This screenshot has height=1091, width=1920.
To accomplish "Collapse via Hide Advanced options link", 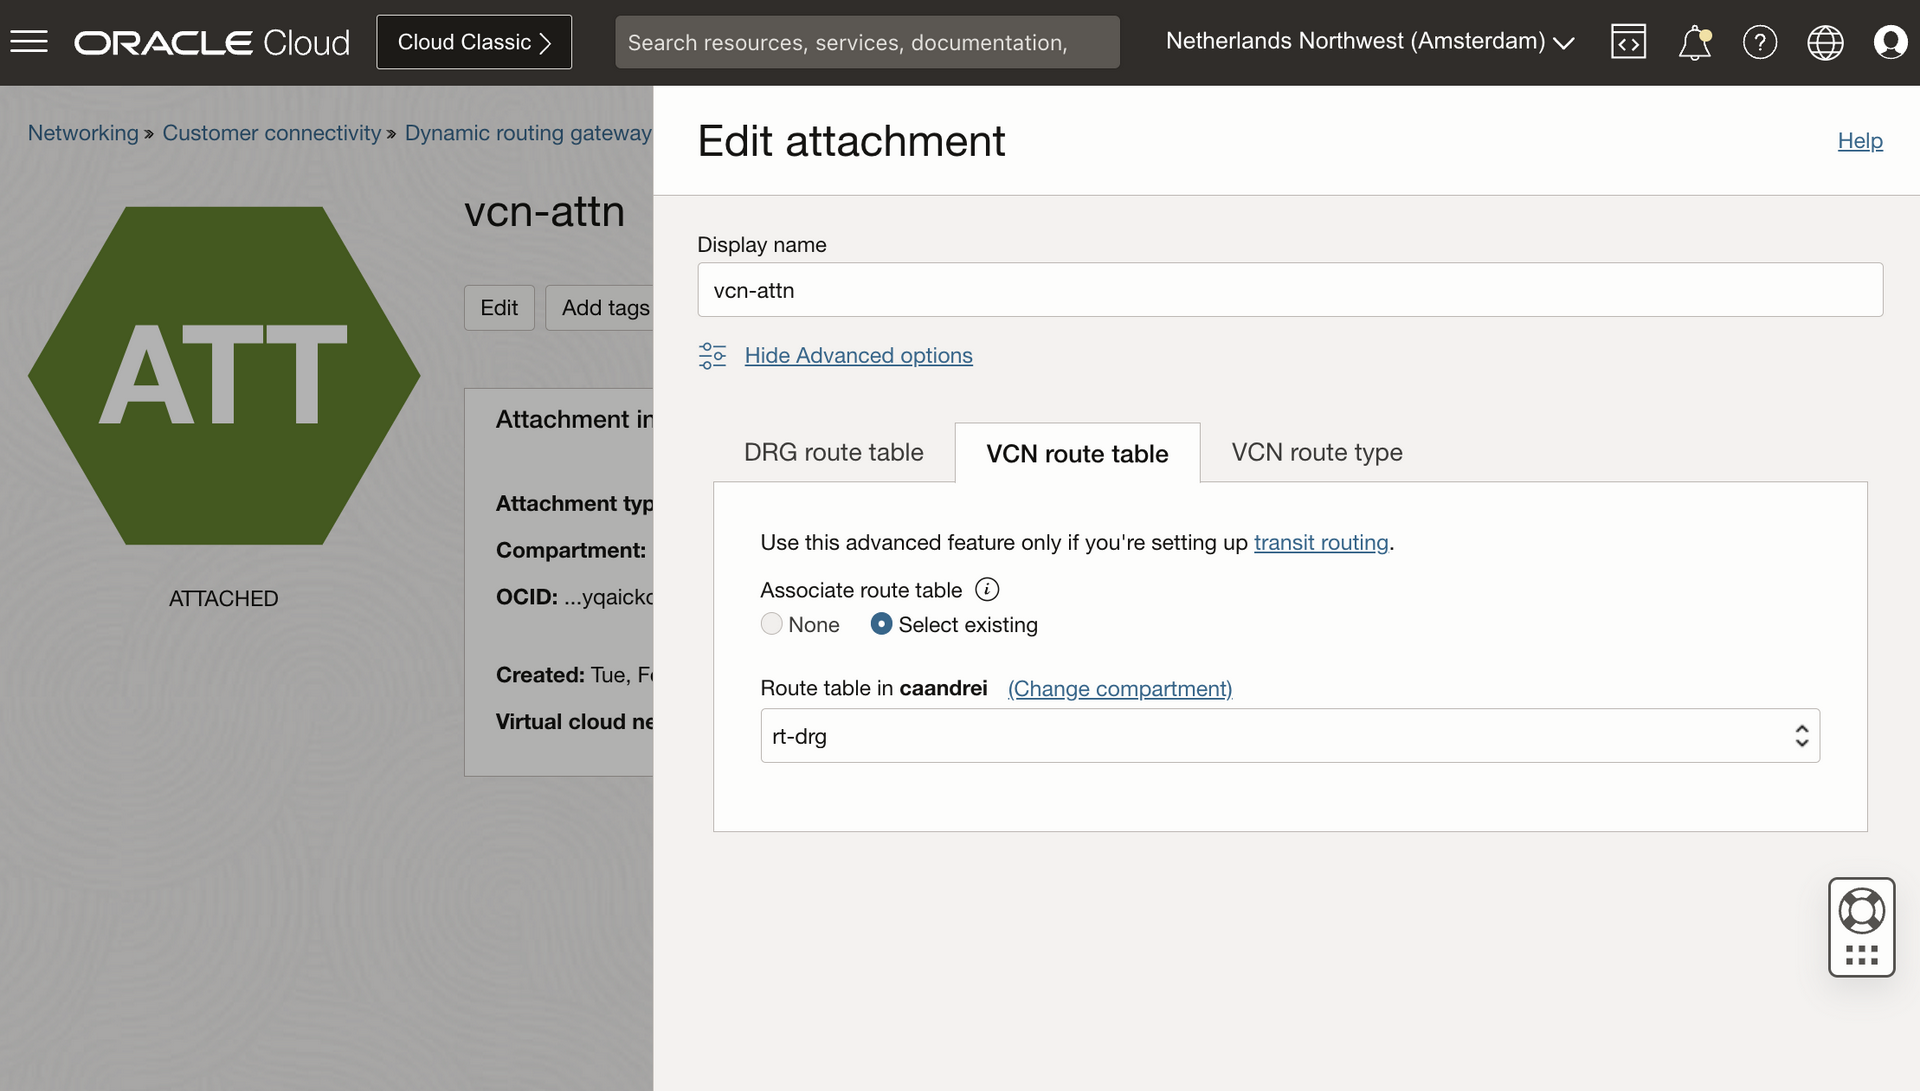I will coord(858,355).
